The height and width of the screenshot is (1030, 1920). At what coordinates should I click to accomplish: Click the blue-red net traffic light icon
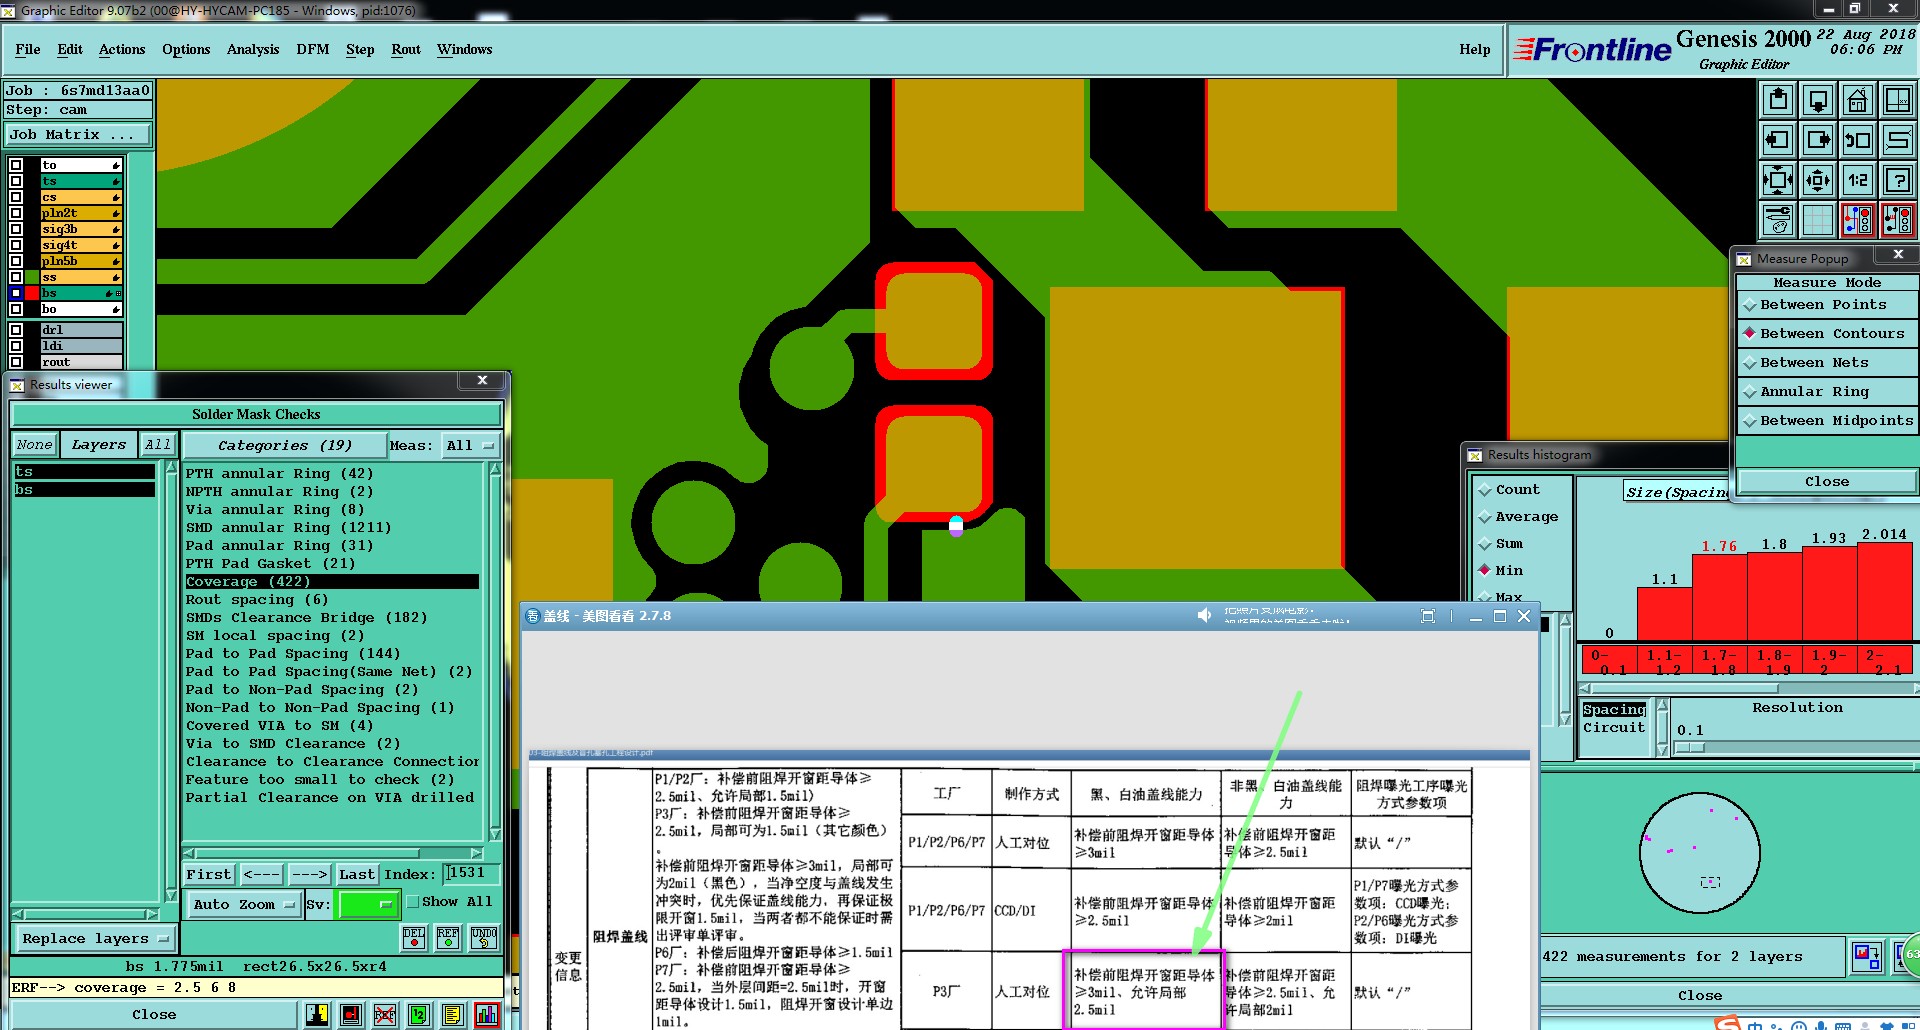(x=1858, y=220)
